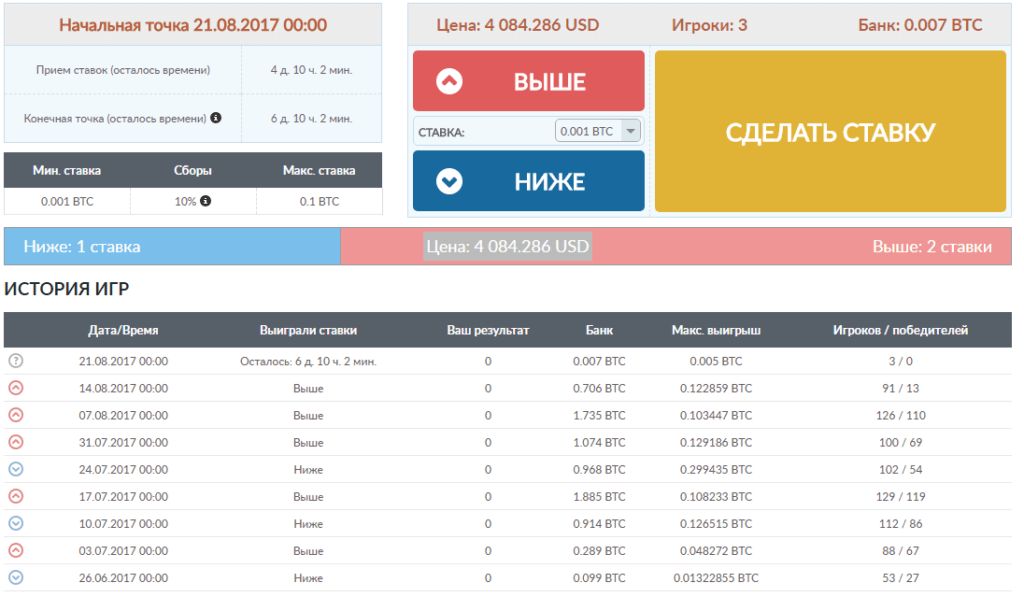The image size is (1024, 597).
Task: Click up arrow icon in 03.07.2017 row
Action: (x=15, y=550)
